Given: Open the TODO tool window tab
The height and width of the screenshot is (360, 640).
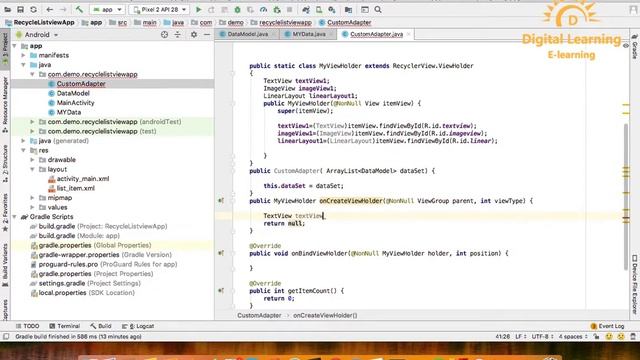Looking at the screenshot, I should pos(27,326).
